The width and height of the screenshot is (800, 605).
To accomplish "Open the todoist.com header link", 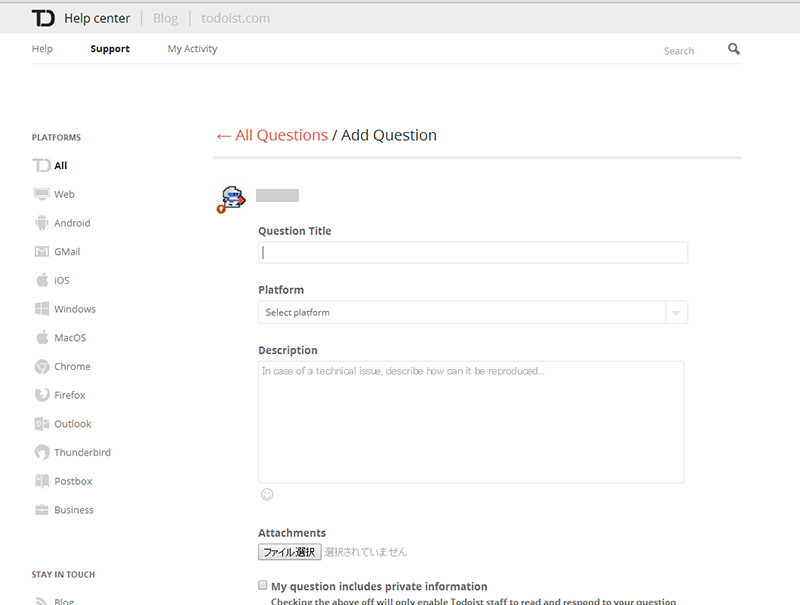I will (235, 18).
